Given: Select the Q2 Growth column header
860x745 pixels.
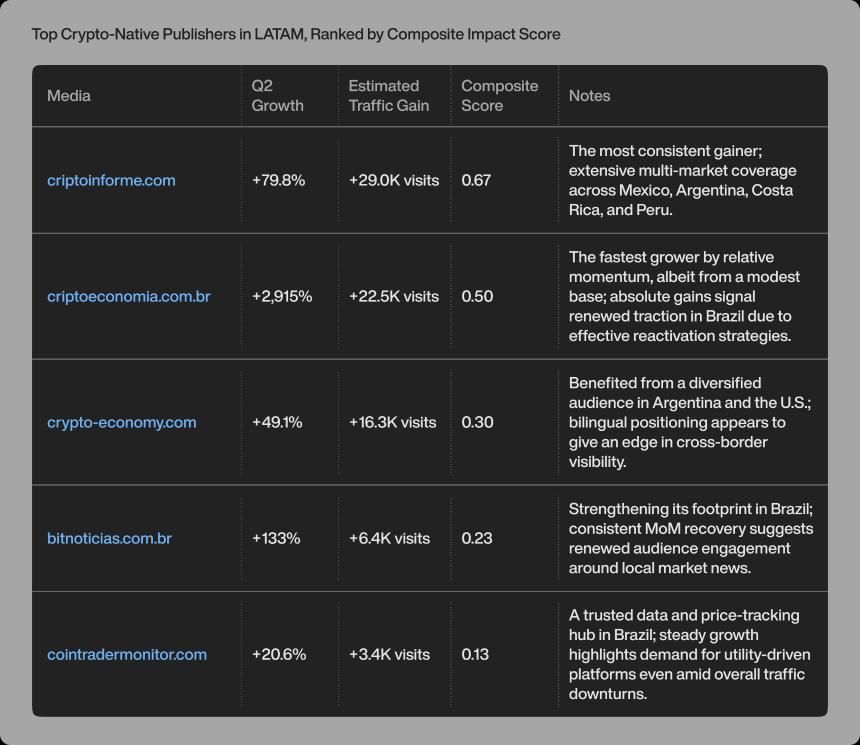Looking at the screenshot, I should (278, 95).
